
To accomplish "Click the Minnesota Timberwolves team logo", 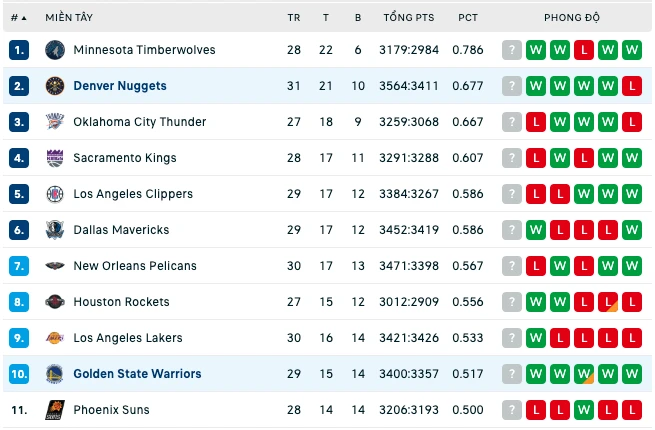I will pyautogui.click(x=55, y=50).
